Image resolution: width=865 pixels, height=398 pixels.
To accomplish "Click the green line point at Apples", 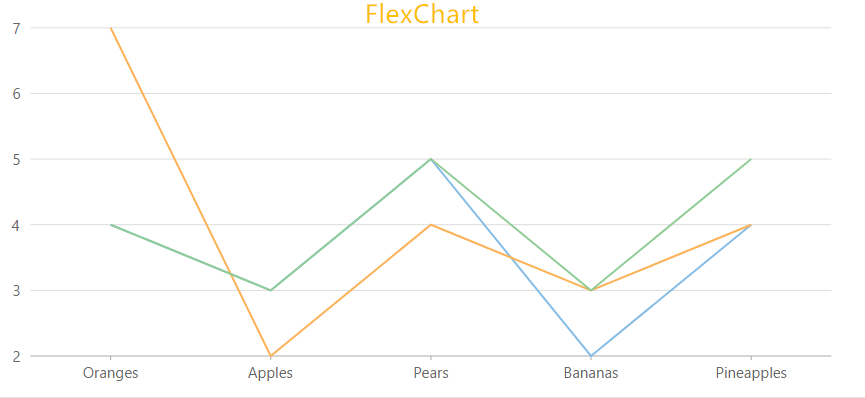I will click(270, 290).
